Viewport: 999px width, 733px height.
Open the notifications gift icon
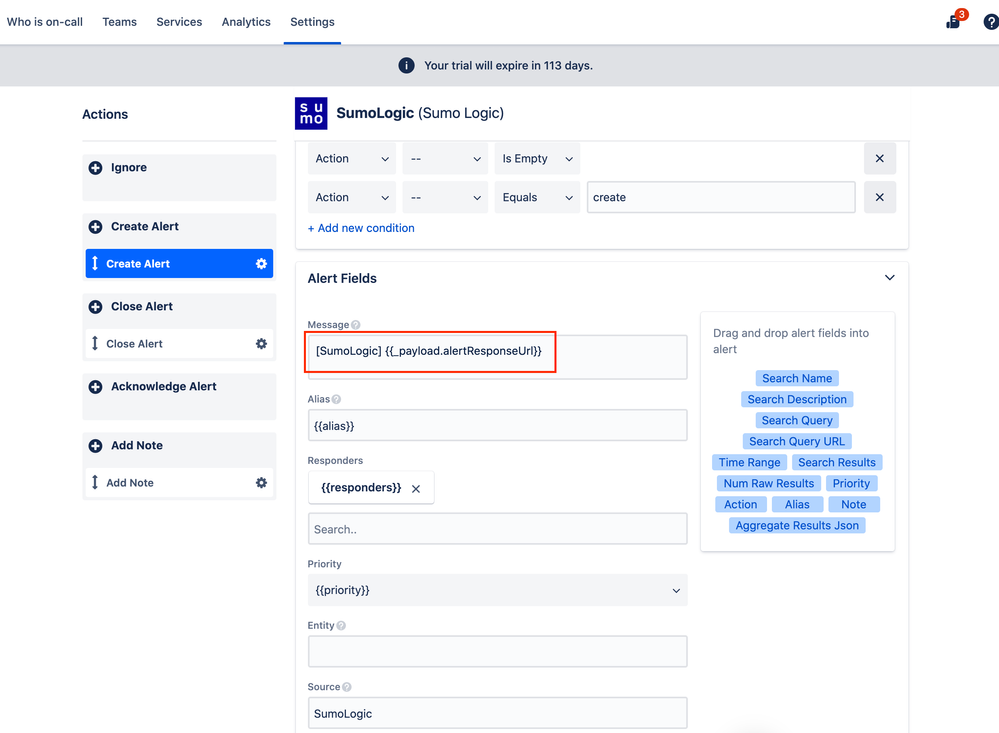click(x=953, y=22)
